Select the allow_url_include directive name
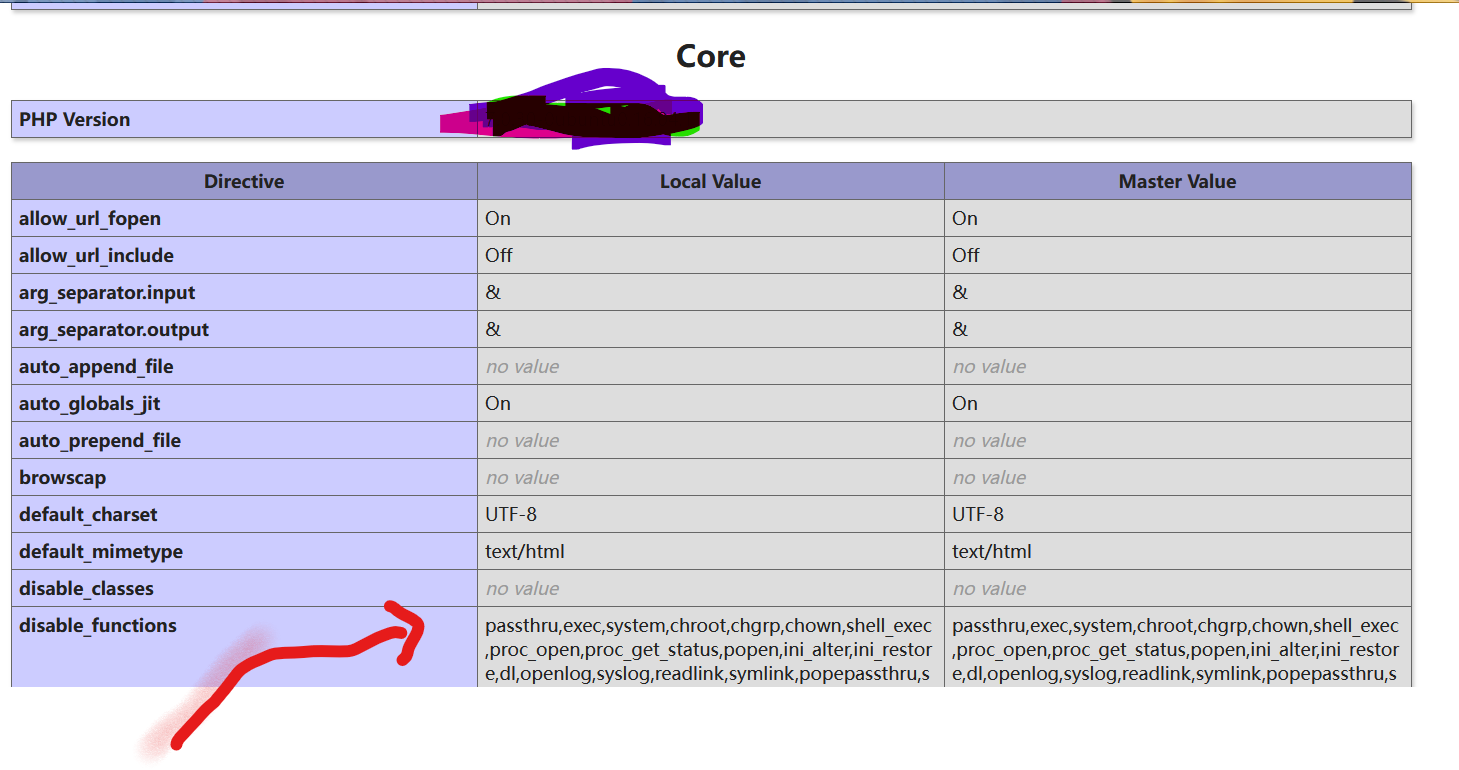 [96, 255]
